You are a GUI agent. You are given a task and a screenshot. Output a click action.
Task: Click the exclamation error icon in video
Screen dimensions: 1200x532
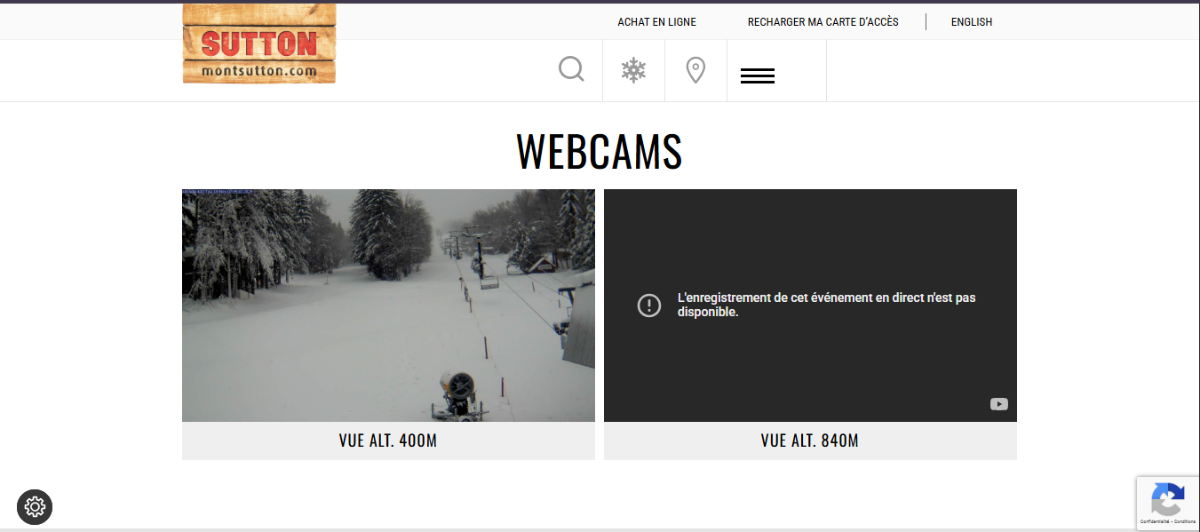(649, 305)
